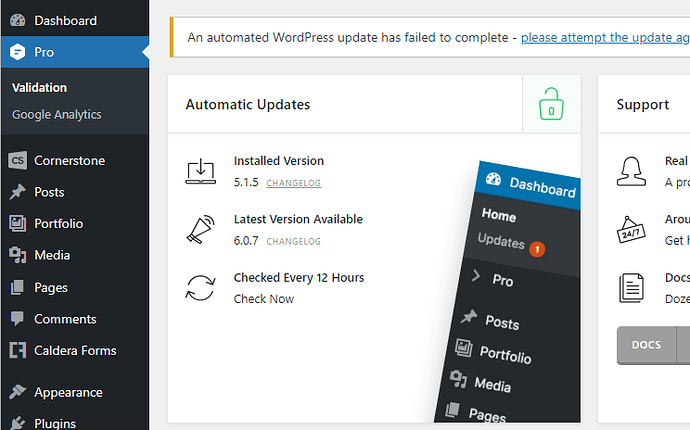690x430 pixels.
Task: Click the Posts pushpin icon
Action: click(17, 192)
